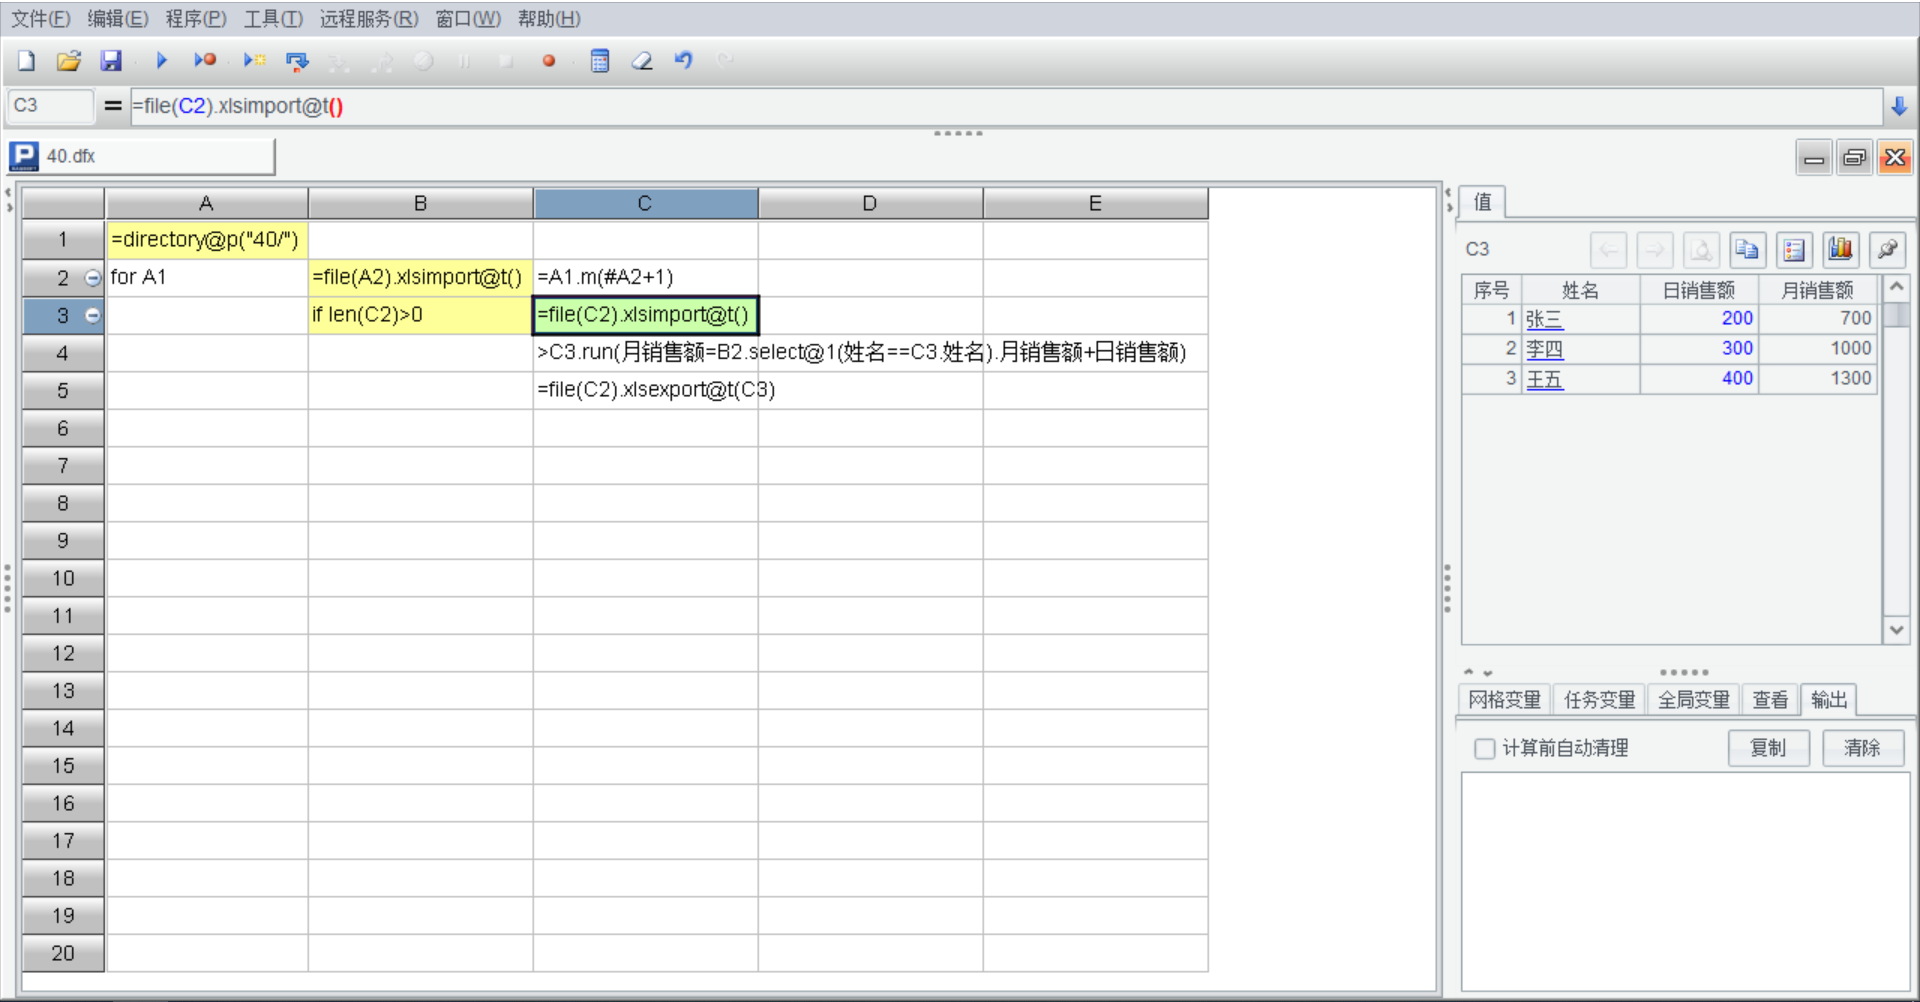Open the 李四 record link
The width and height of the screenshot is (1920, 1002).
click(x=1544, y=349)
